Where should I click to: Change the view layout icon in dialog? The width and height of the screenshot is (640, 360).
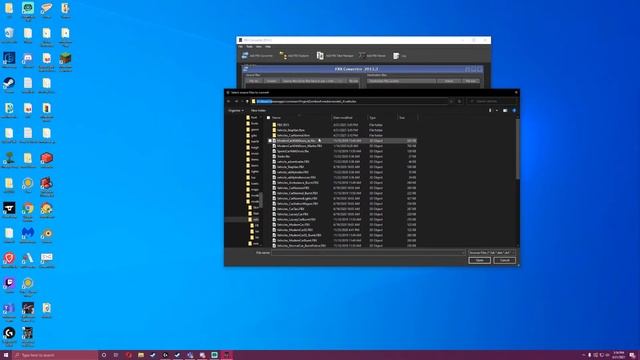click(x=490, y=111)
